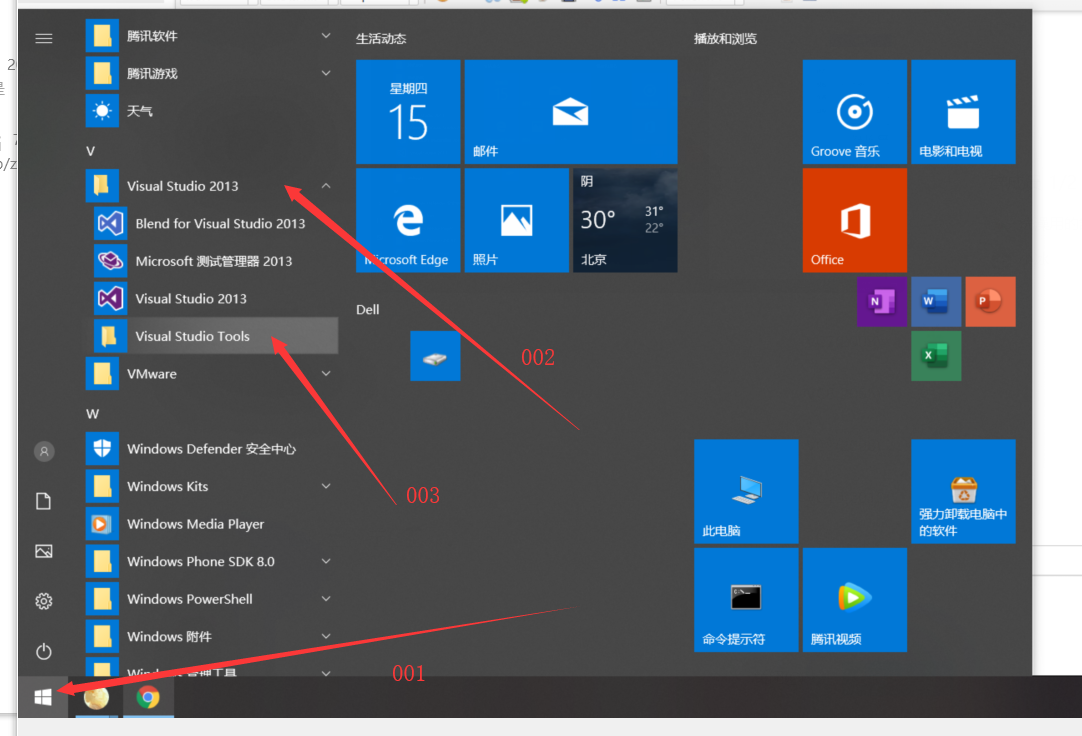The height and width of the screenshot is (736, 1082).
Task: Expand the Windows Kits folder chevron
Action: (x=326, y=486)
